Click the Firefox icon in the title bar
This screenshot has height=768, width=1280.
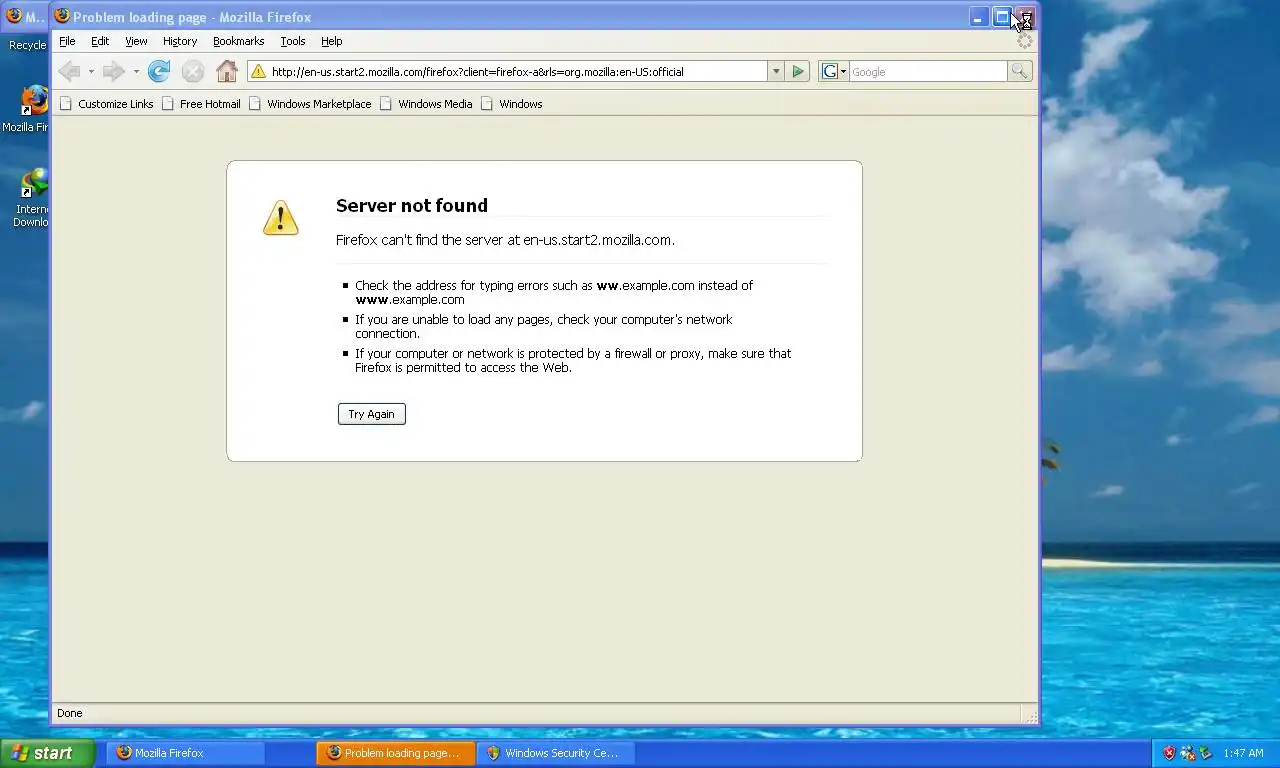pos(62,16)
